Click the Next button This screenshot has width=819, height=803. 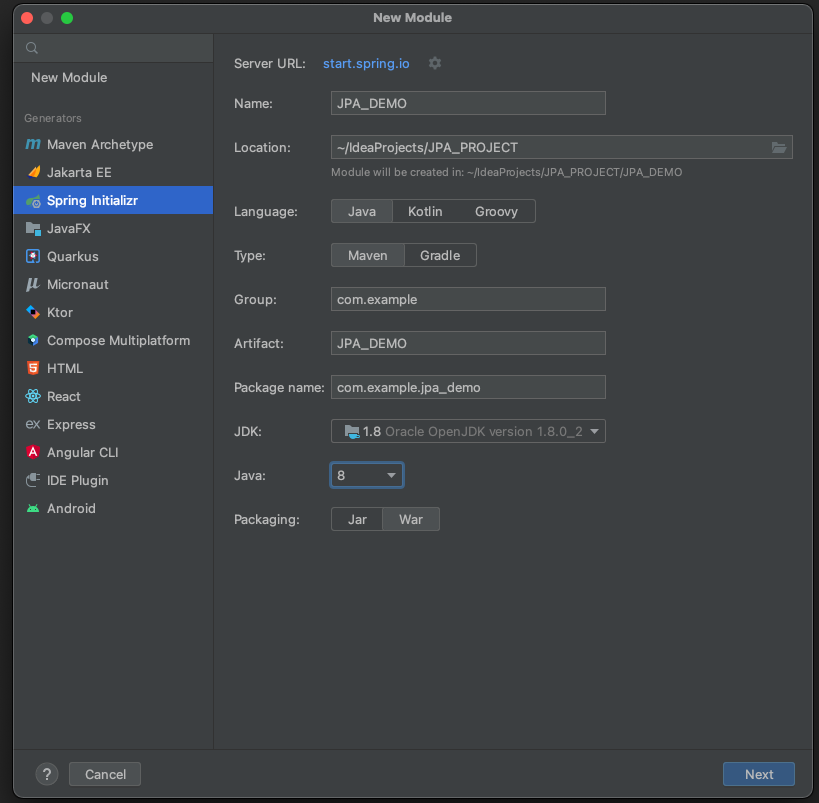[x=758, y=774]
